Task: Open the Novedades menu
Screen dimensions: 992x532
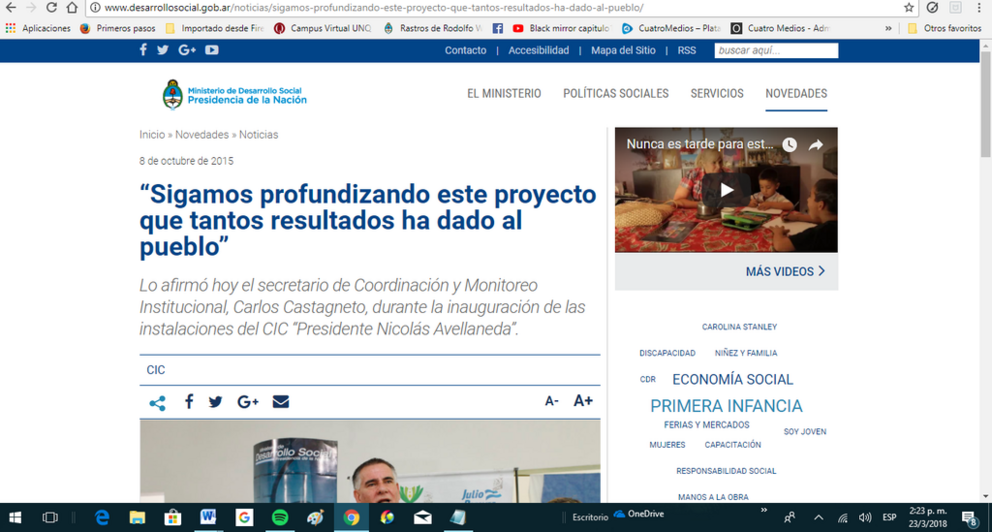Action: pyautogui.click(x=796, y=94)
